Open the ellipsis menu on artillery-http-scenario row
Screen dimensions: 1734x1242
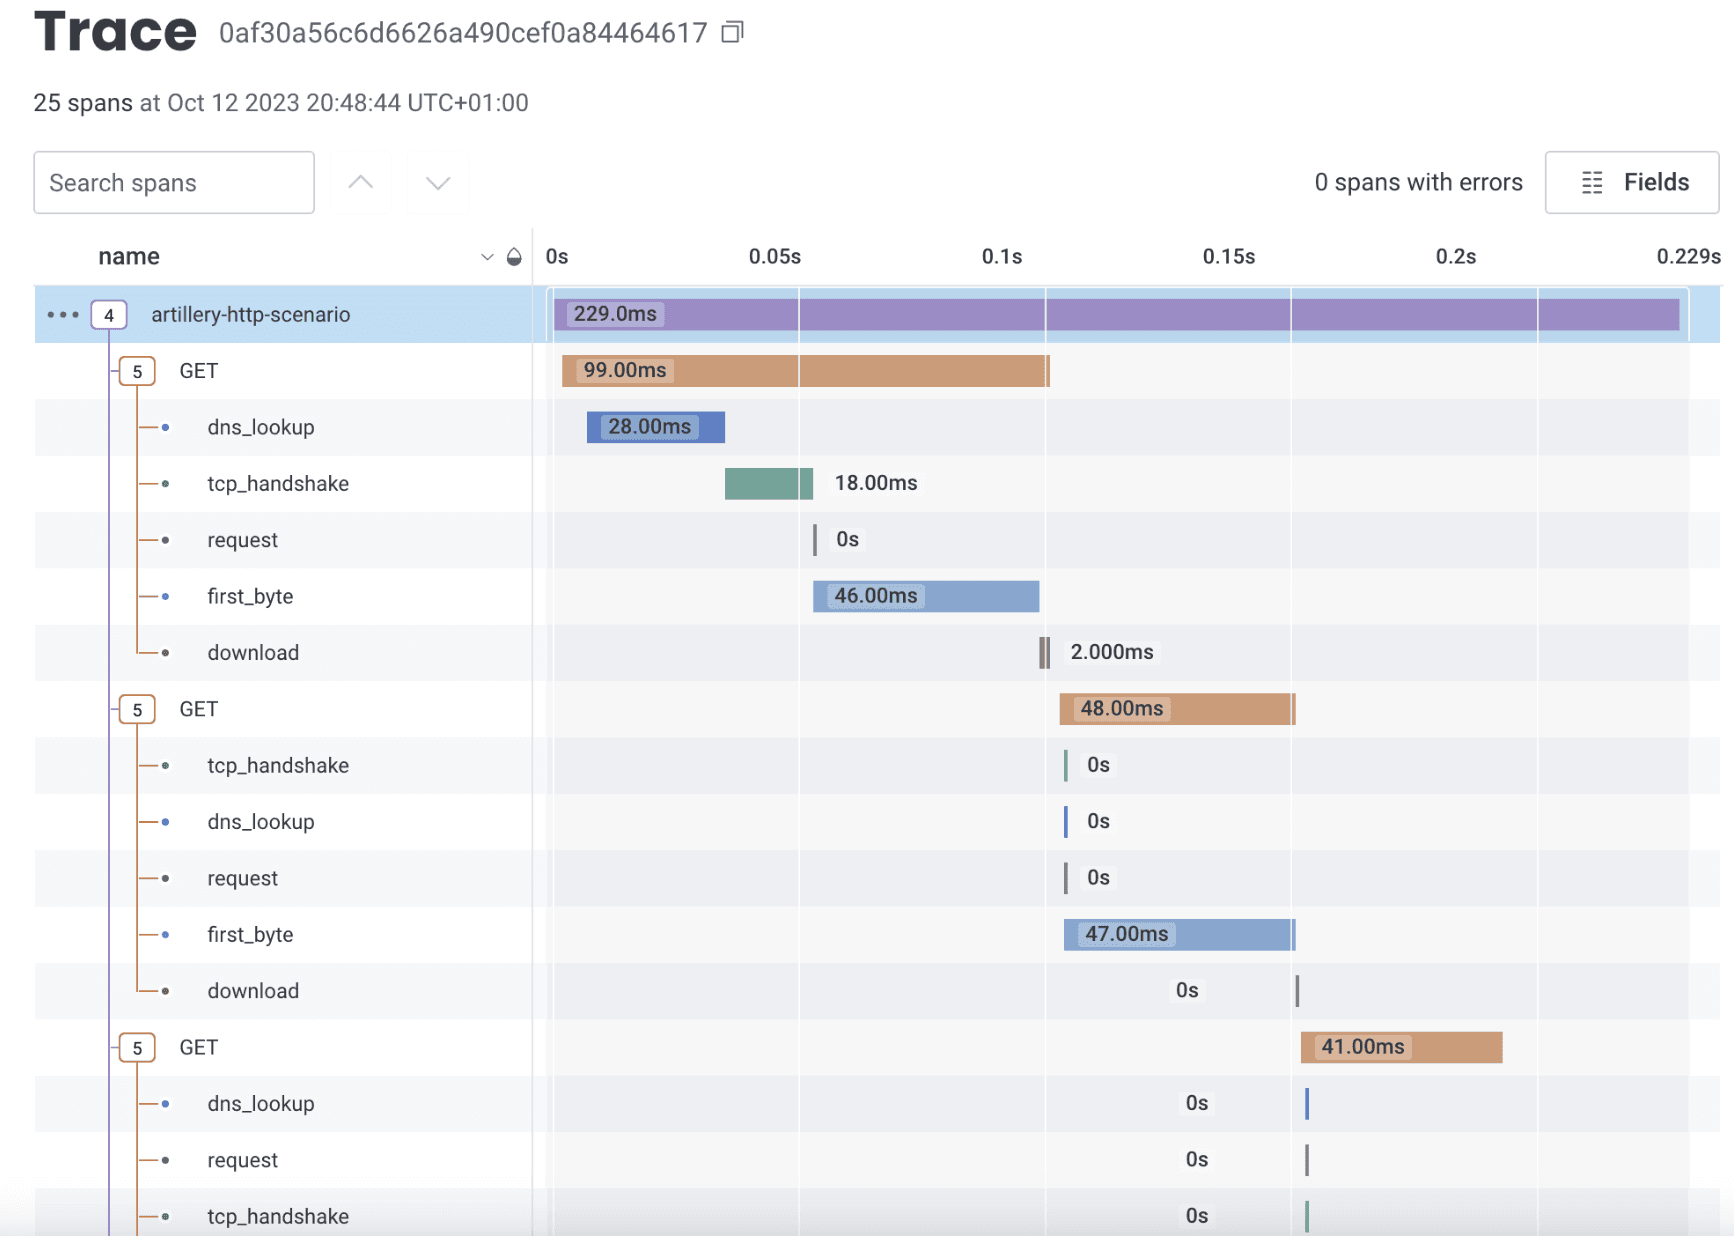[x=62, y=314]
